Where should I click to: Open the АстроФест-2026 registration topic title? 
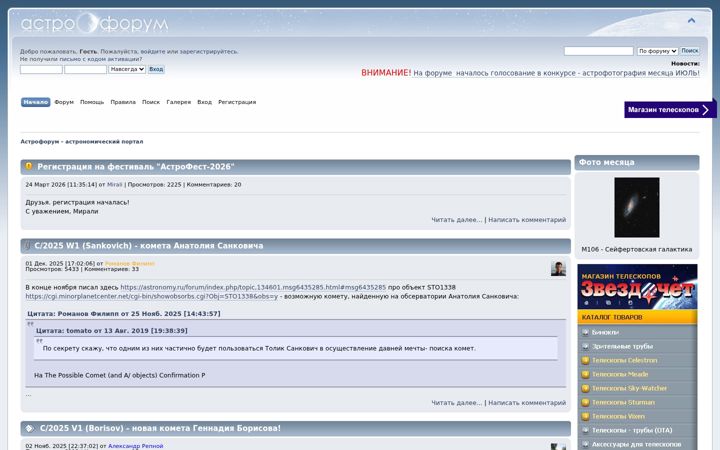click(135, 167)
